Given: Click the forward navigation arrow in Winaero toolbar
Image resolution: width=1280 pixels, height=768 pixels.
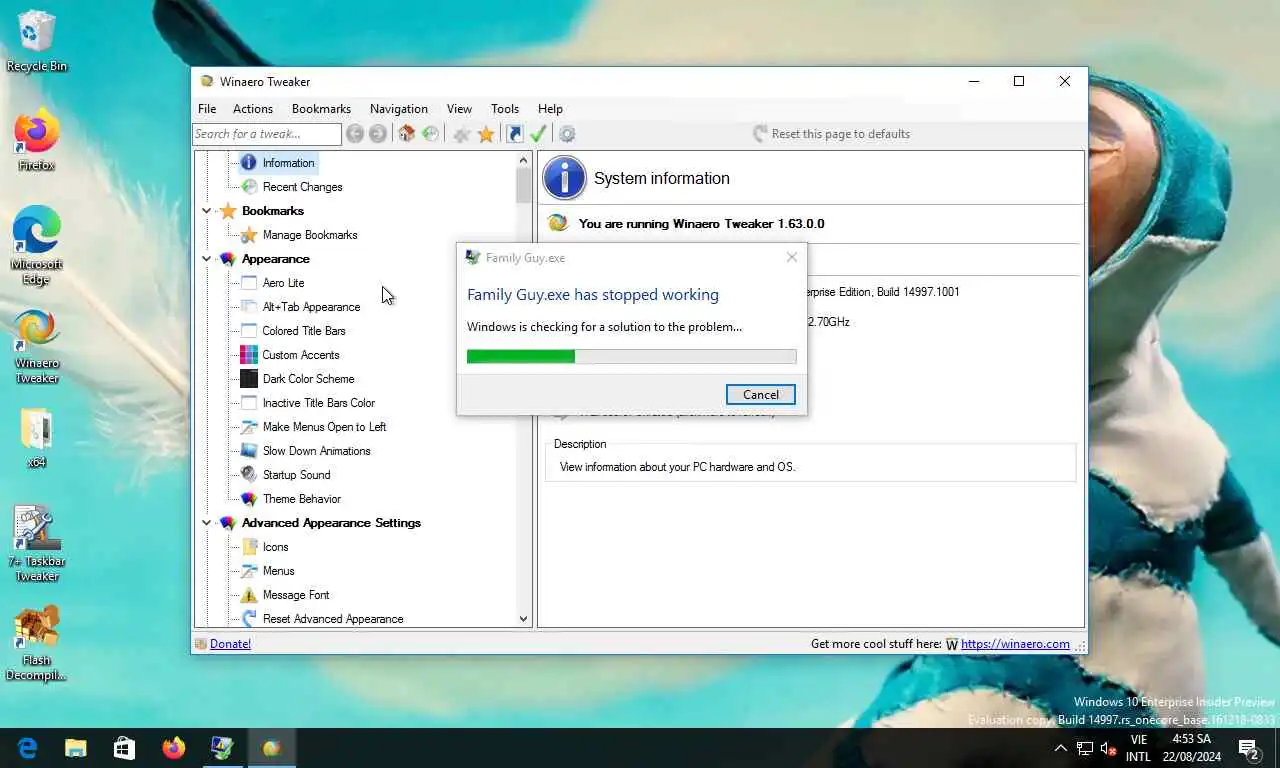Looking at the screenshot, I should coord(378,134).
